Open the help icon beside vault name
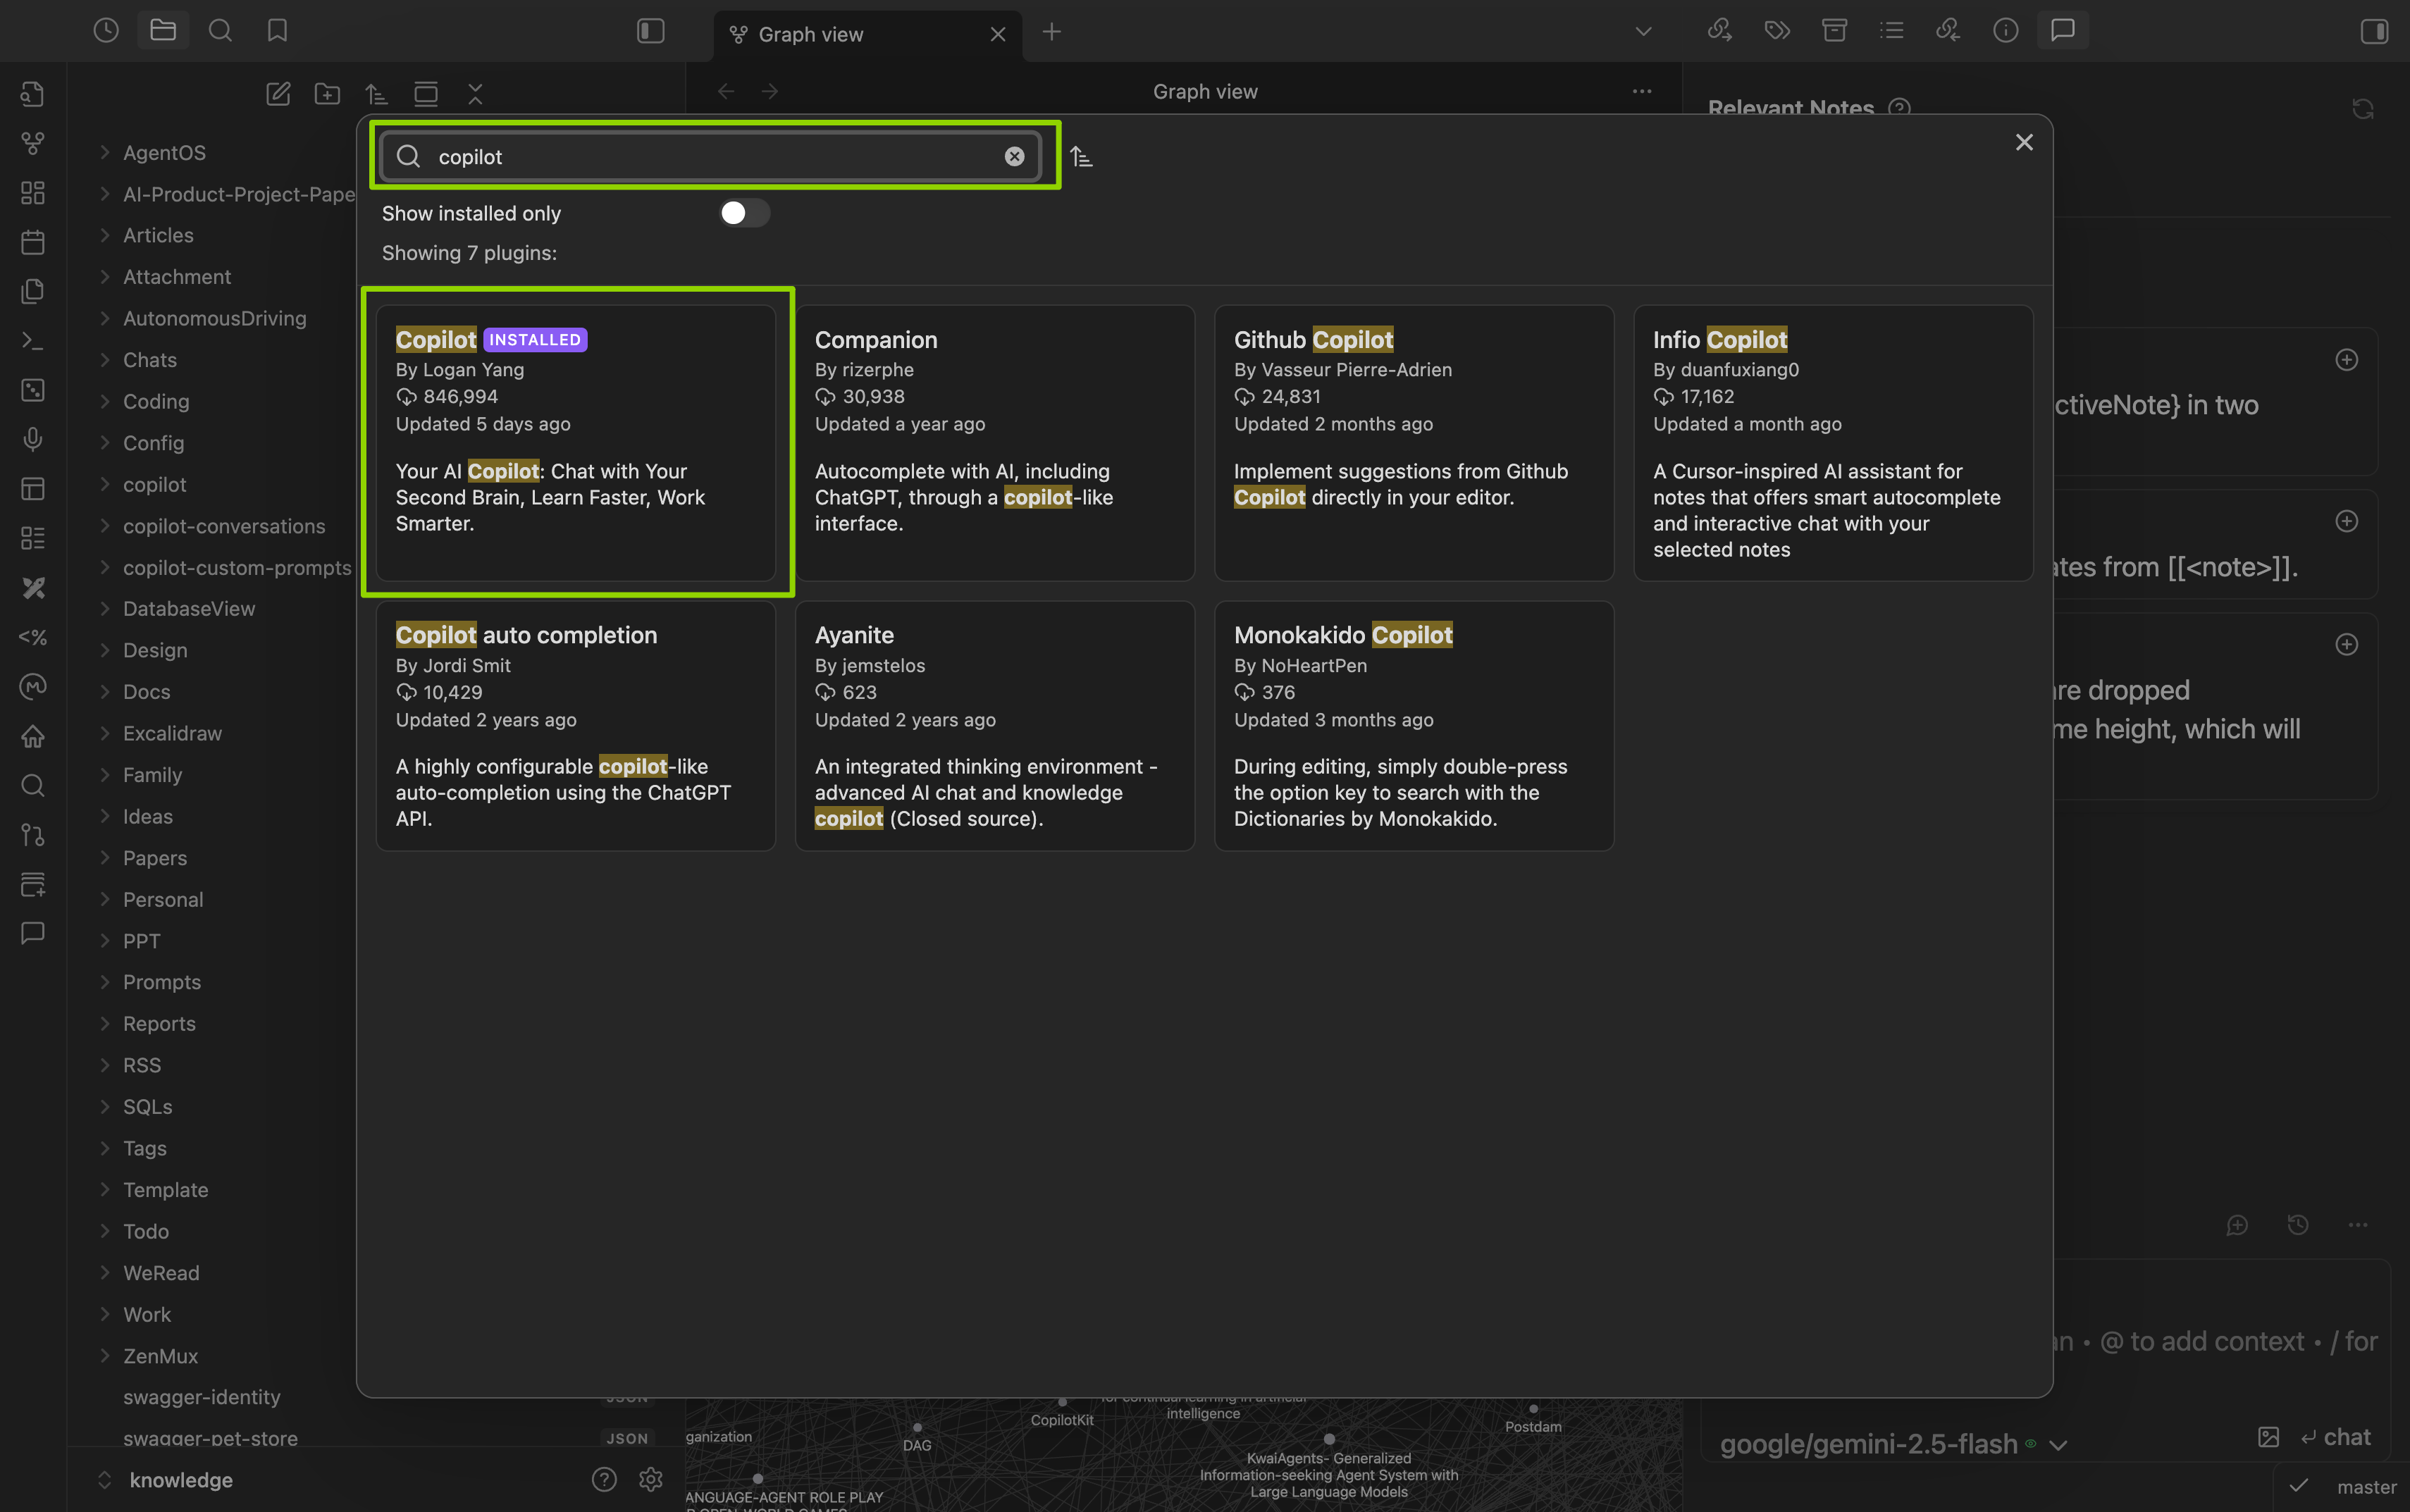Viewport: 2410px width, 1512px height. pos(604,1479)
